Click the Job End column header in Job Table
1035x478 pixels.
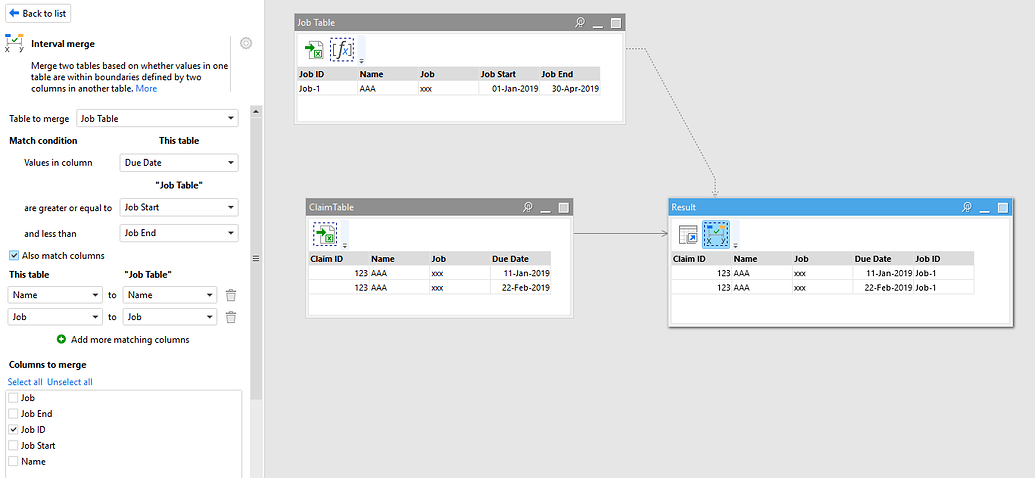coord(570,74)
